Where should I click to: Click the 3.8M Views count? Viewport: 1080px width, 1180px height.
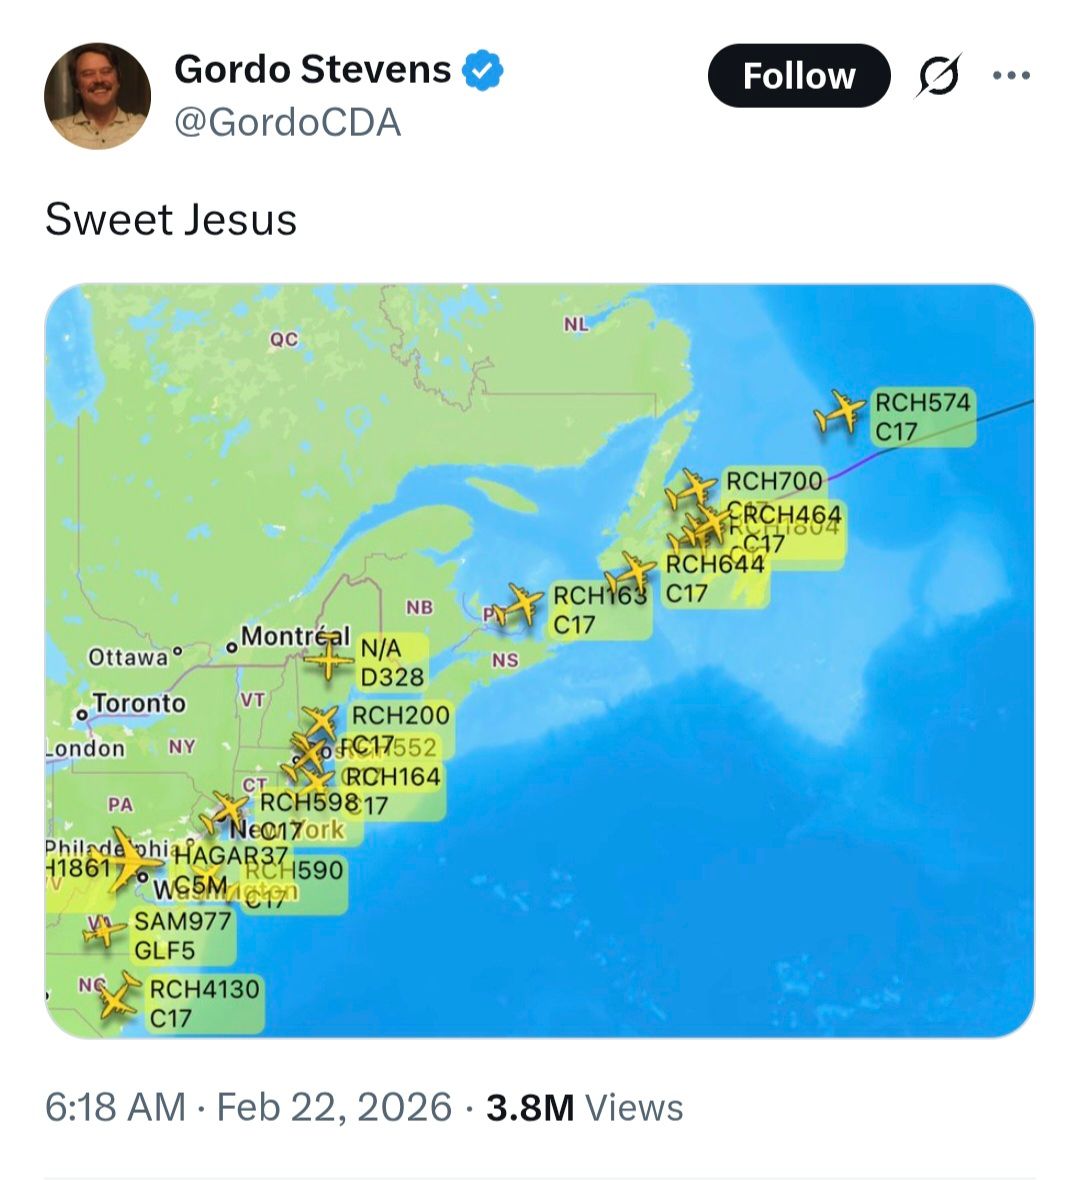click(584, 1107)
